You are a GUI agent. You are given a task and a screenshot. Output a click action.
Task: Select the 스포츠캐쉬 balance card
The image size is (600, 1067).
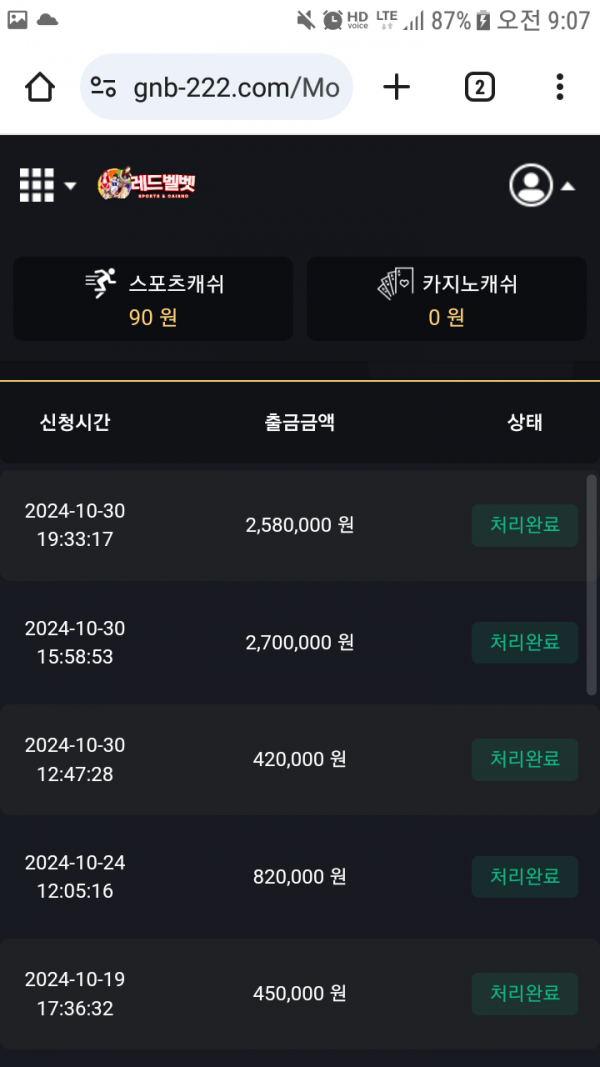[153, 299]
